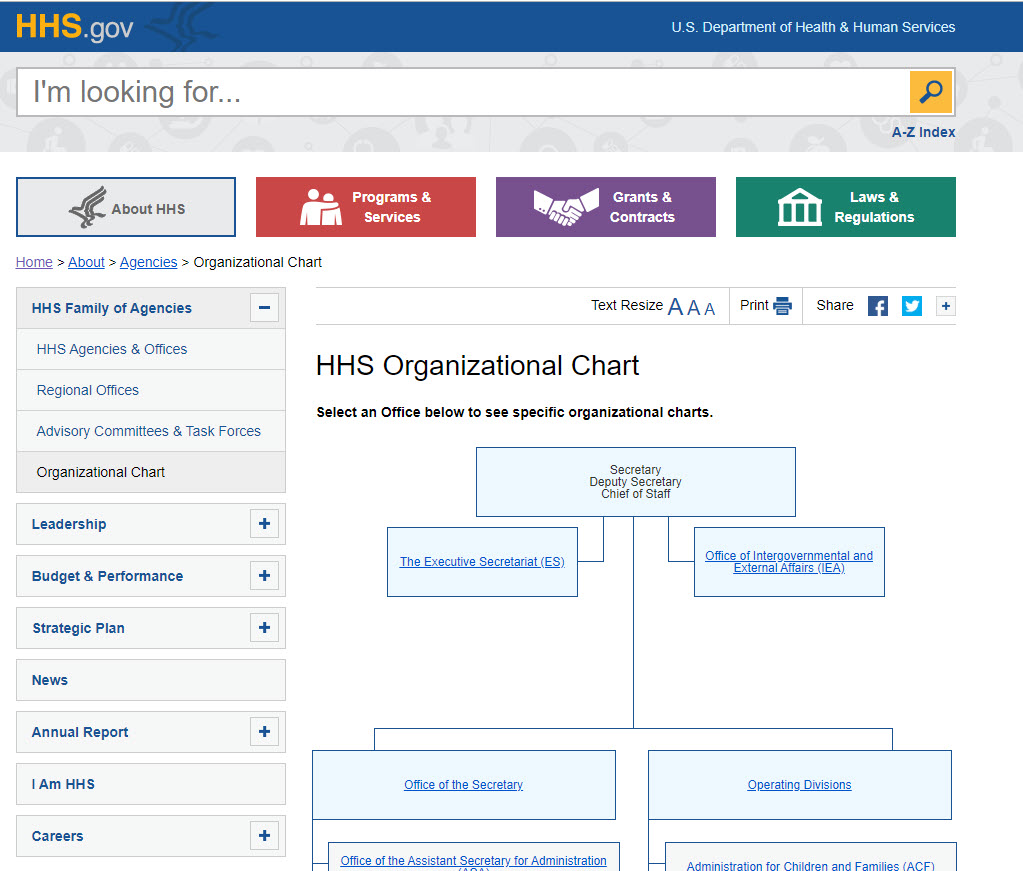Expand the Budget & Performance section
Viewport: 1023px width, 871px height.
(264, 576)
